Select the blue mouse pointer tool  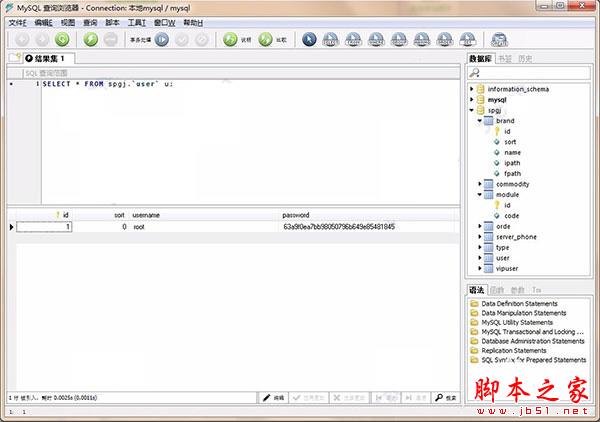point(309,39)
